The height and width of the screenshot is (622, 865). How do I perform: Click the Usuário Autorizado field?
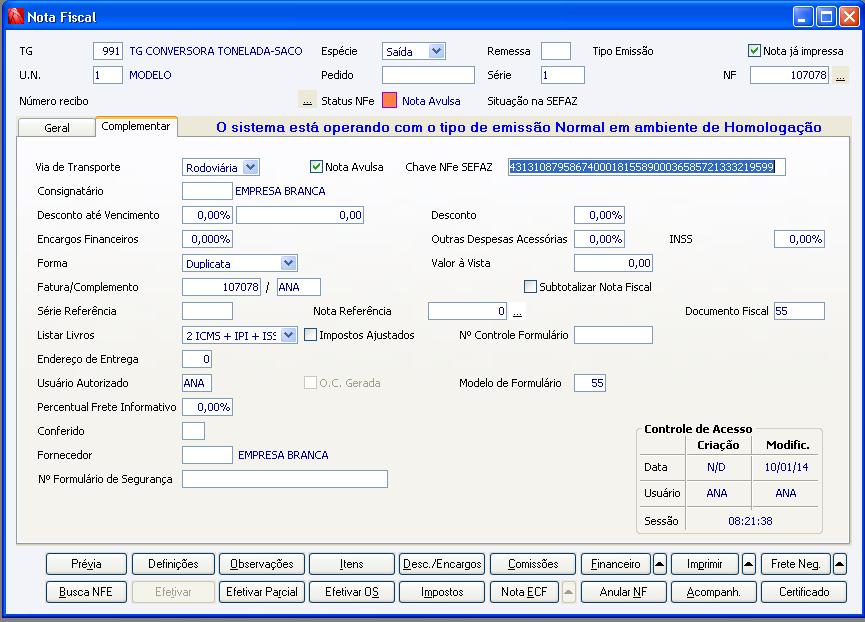(x=197, y=383)
